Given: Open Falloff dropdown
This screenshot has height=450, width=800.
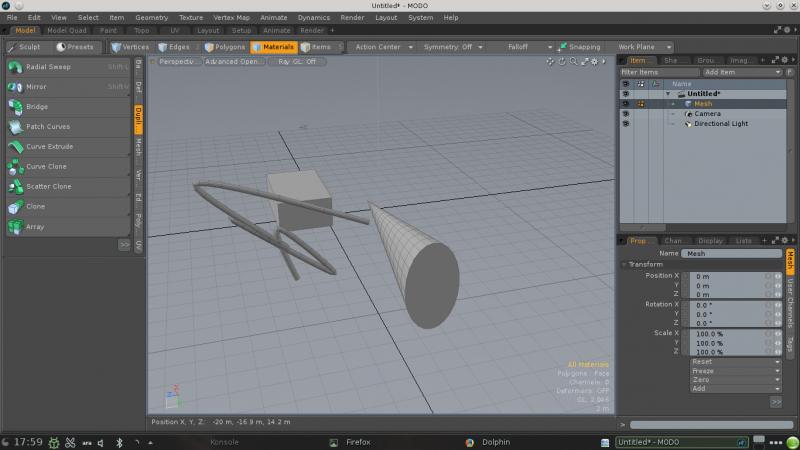Looking at the screenshot, I should [522, 47].
